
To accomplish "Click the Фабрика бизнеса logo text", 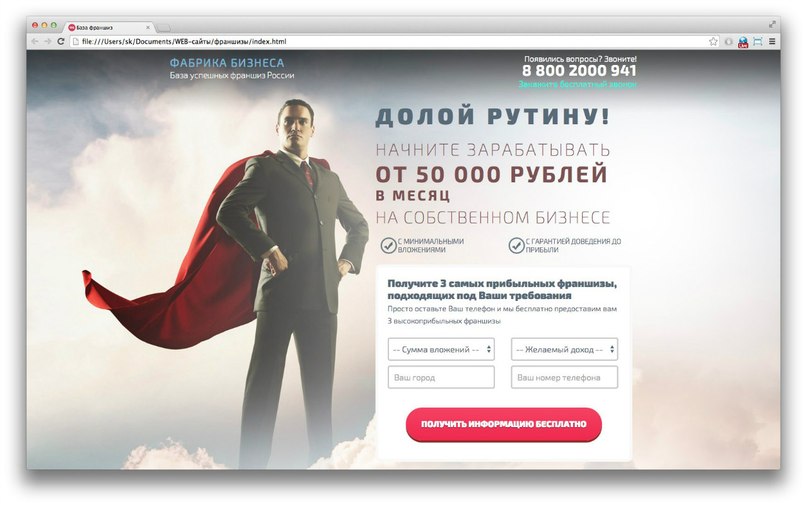I will (227, 63).
